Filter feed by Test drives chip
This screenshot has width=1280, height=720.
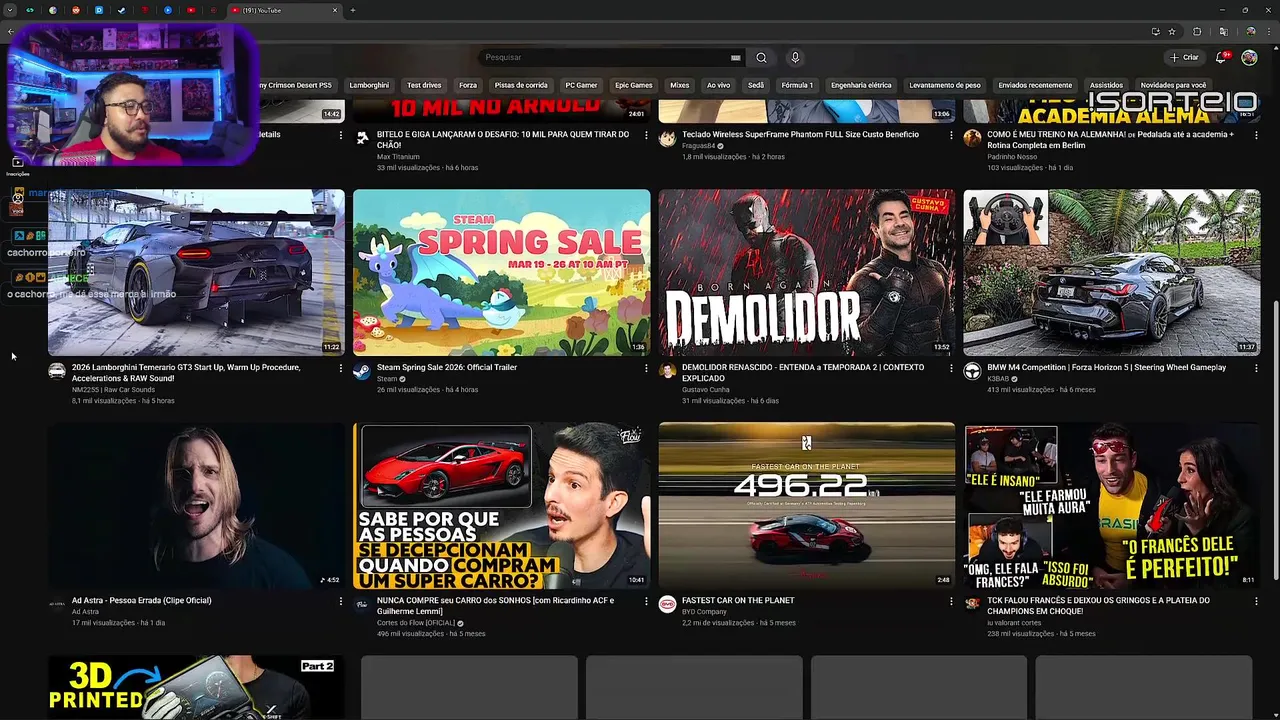pos(424,85)
